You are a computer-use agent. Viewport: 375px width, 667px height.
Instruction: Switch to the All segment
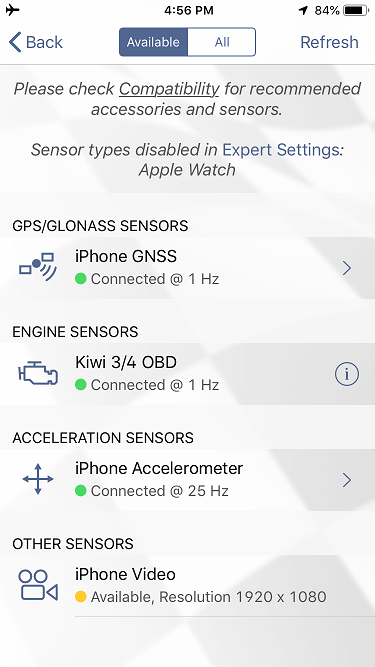[x=222, y=42]
